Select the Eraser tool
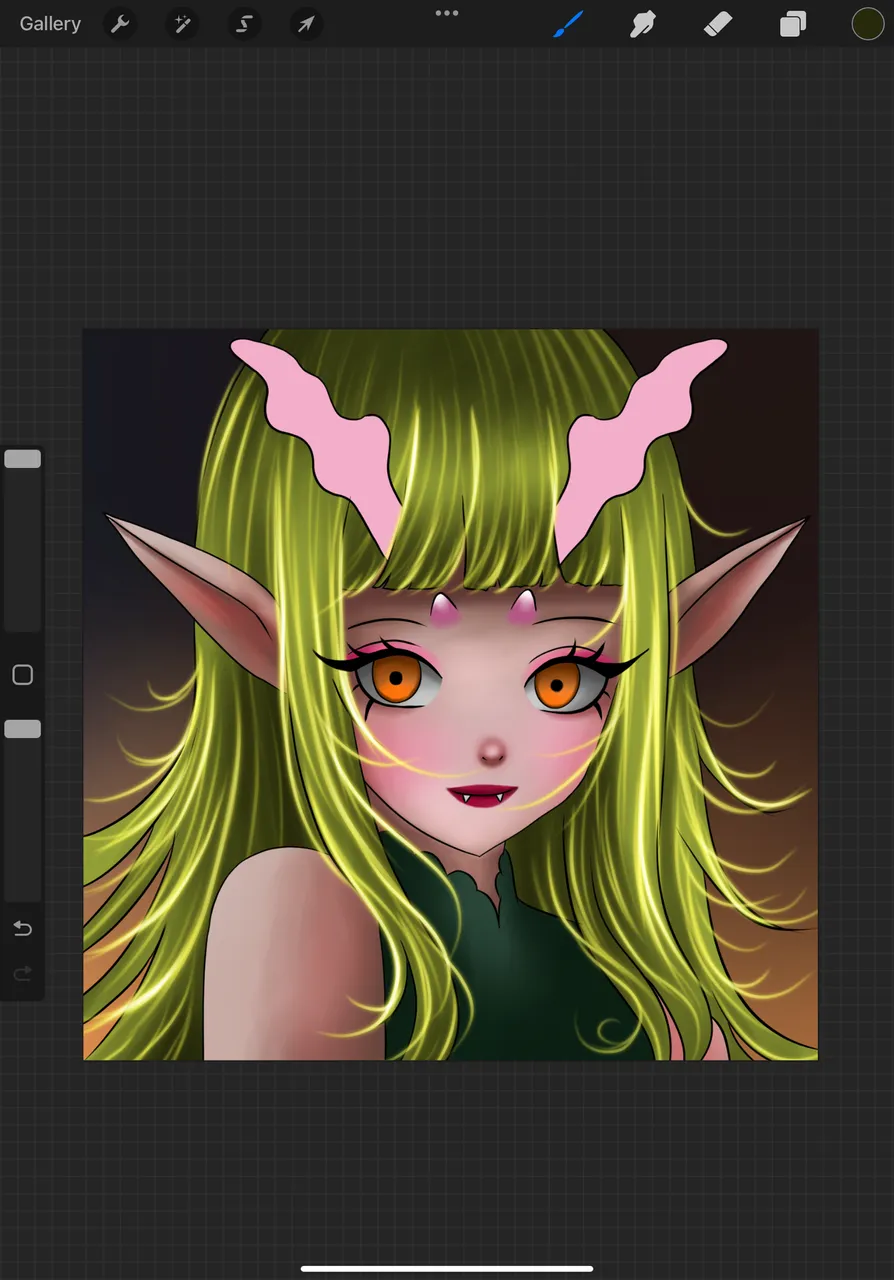Image resolution: width=894 pixels, height=1280 pixels. 718,24
